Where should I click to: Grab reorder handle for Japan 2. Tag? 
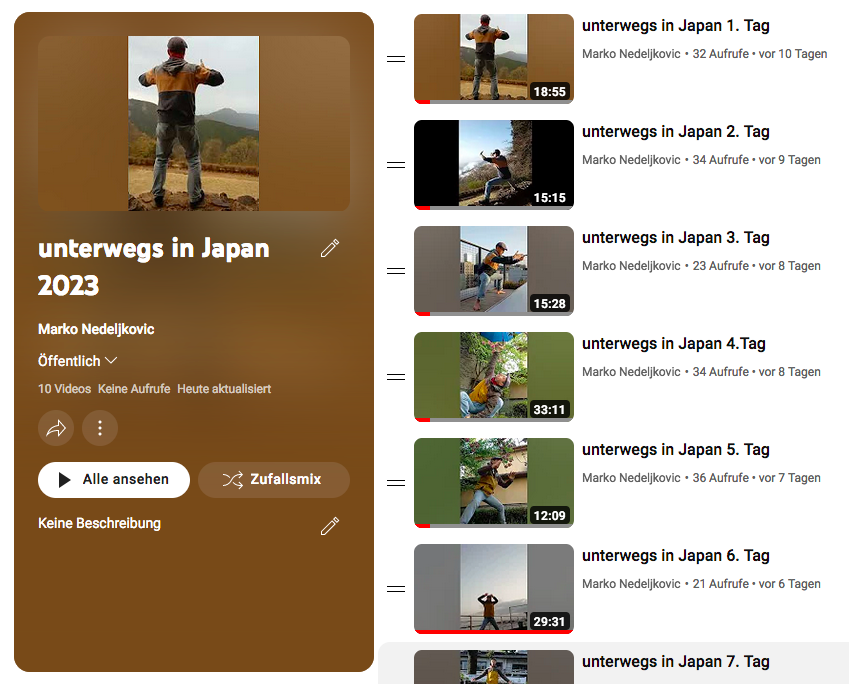coord(396,165)
